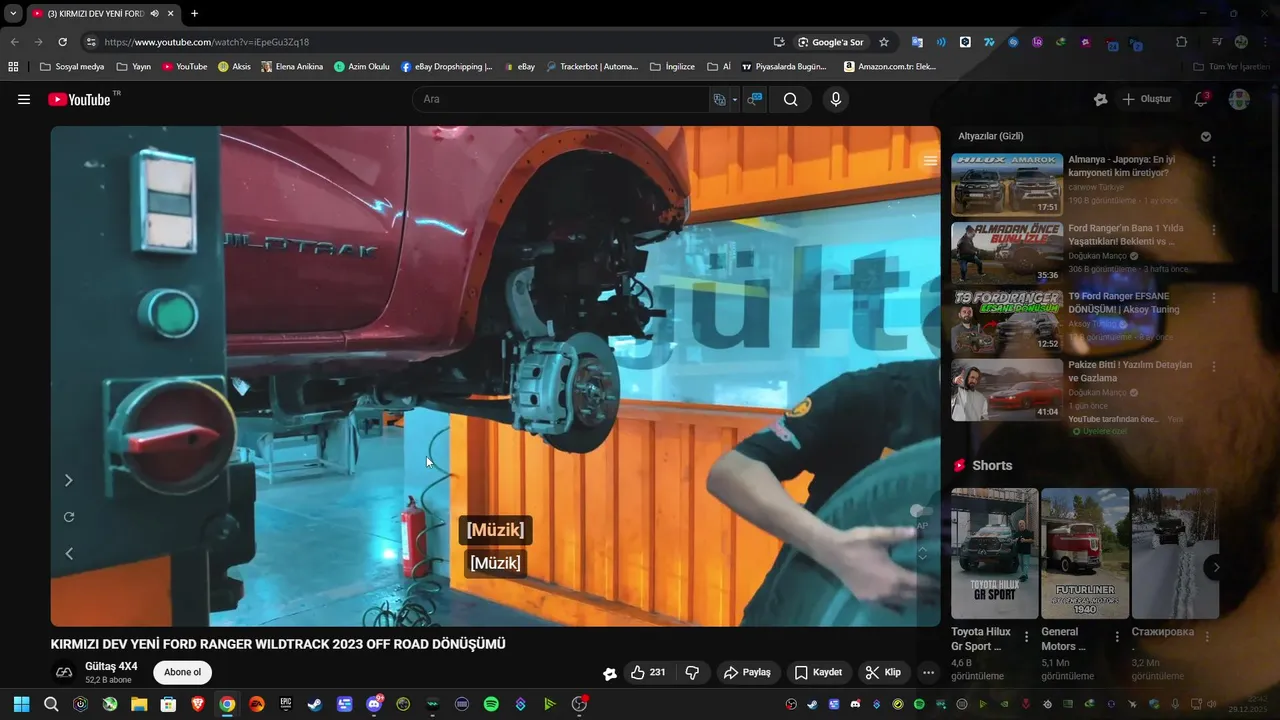Image resolution: width=1280 pixels, height=720 pixels.
Task: Open Chrome apps grid icon
Action: [13, 67]
